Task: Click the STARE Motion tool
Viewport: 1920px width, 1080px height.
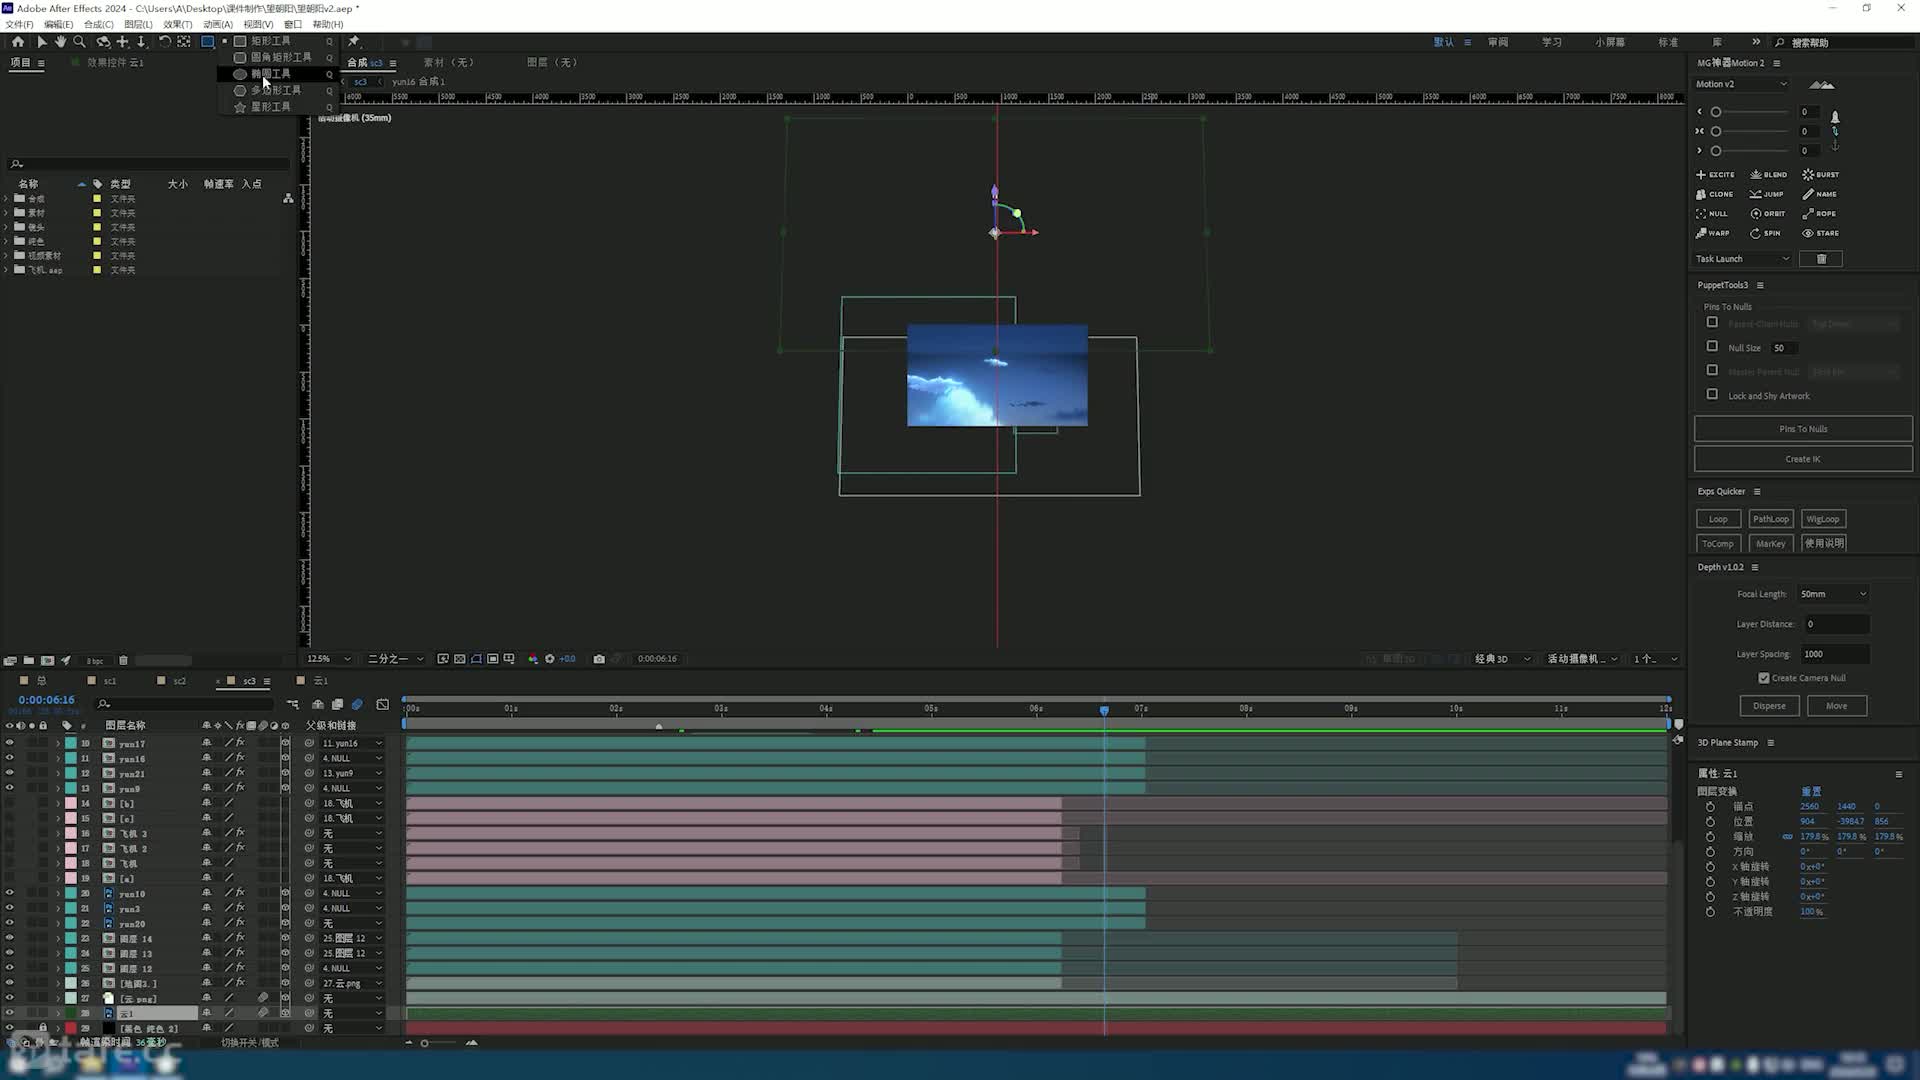Action: pos(1821,233)
